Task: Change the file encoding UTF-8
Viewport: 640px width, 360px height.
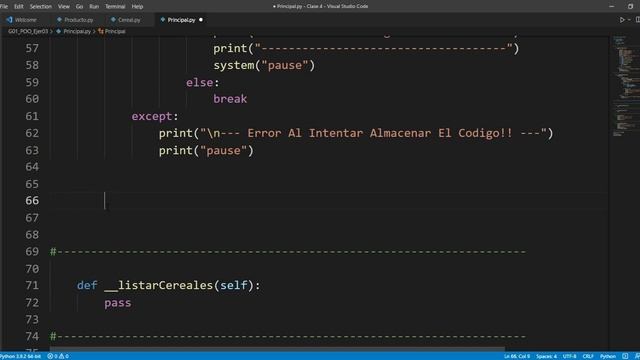Action: pos(569,356)
